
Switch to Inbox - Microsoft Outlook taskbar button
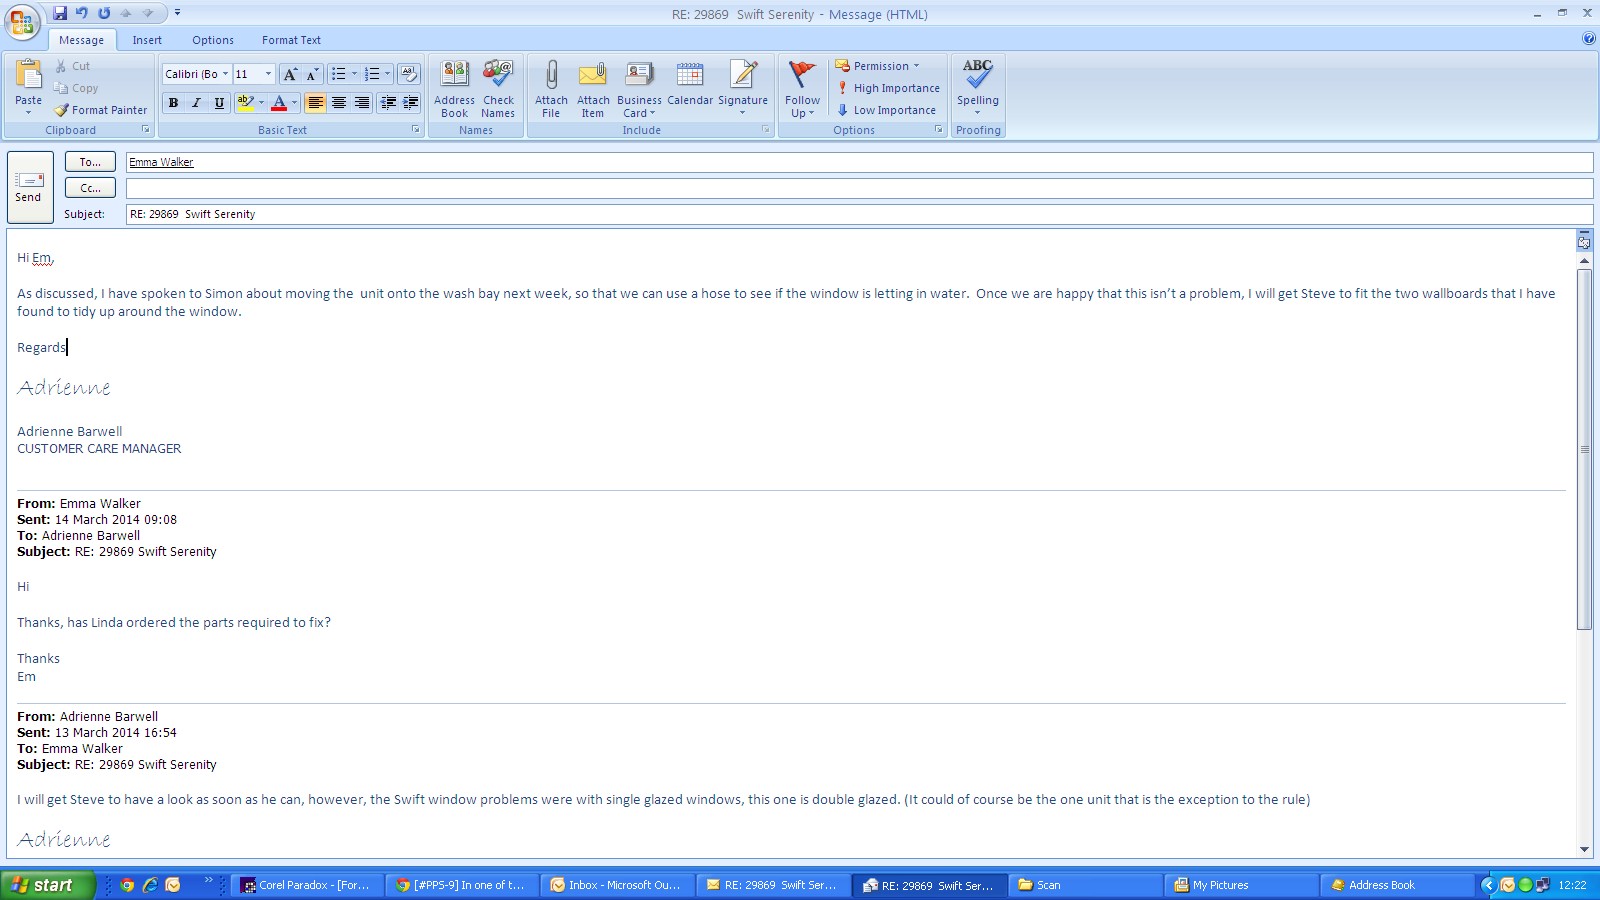(616, 885)
